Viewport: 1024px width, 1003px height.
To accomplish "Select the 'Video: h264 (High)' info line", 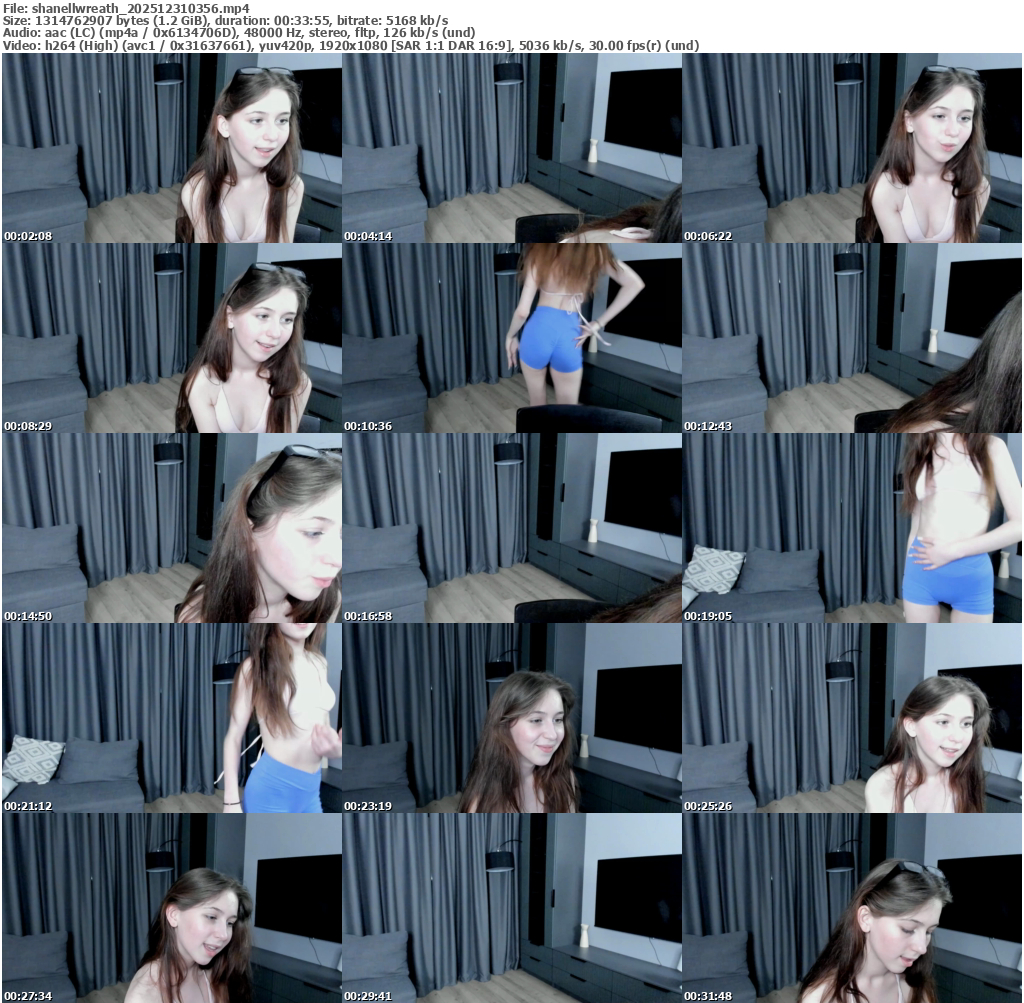I will tap(351, 45).
